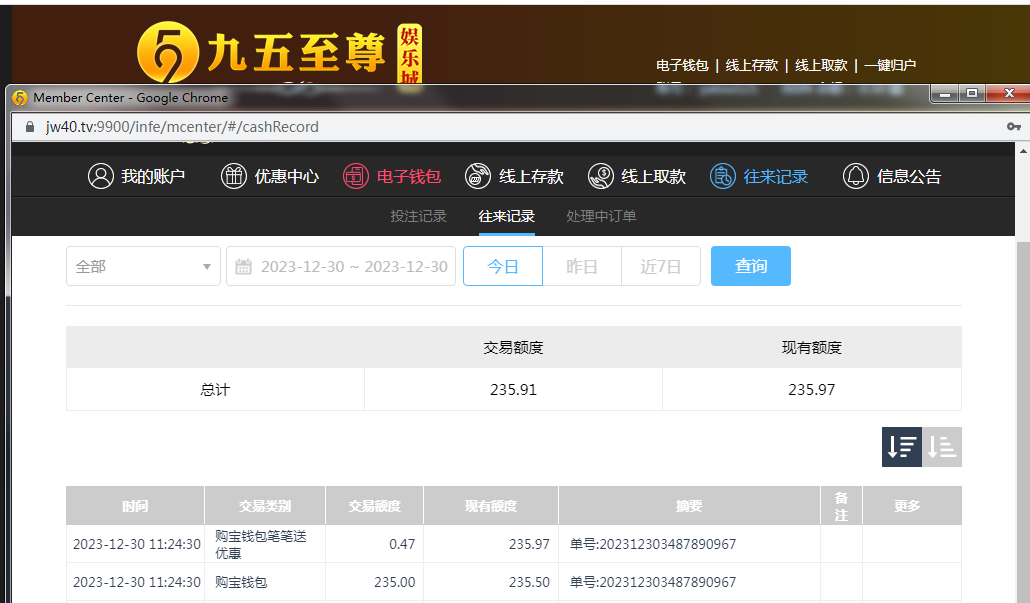
Task: Click 电子钱包 link in background window
Action: (682, 65)
